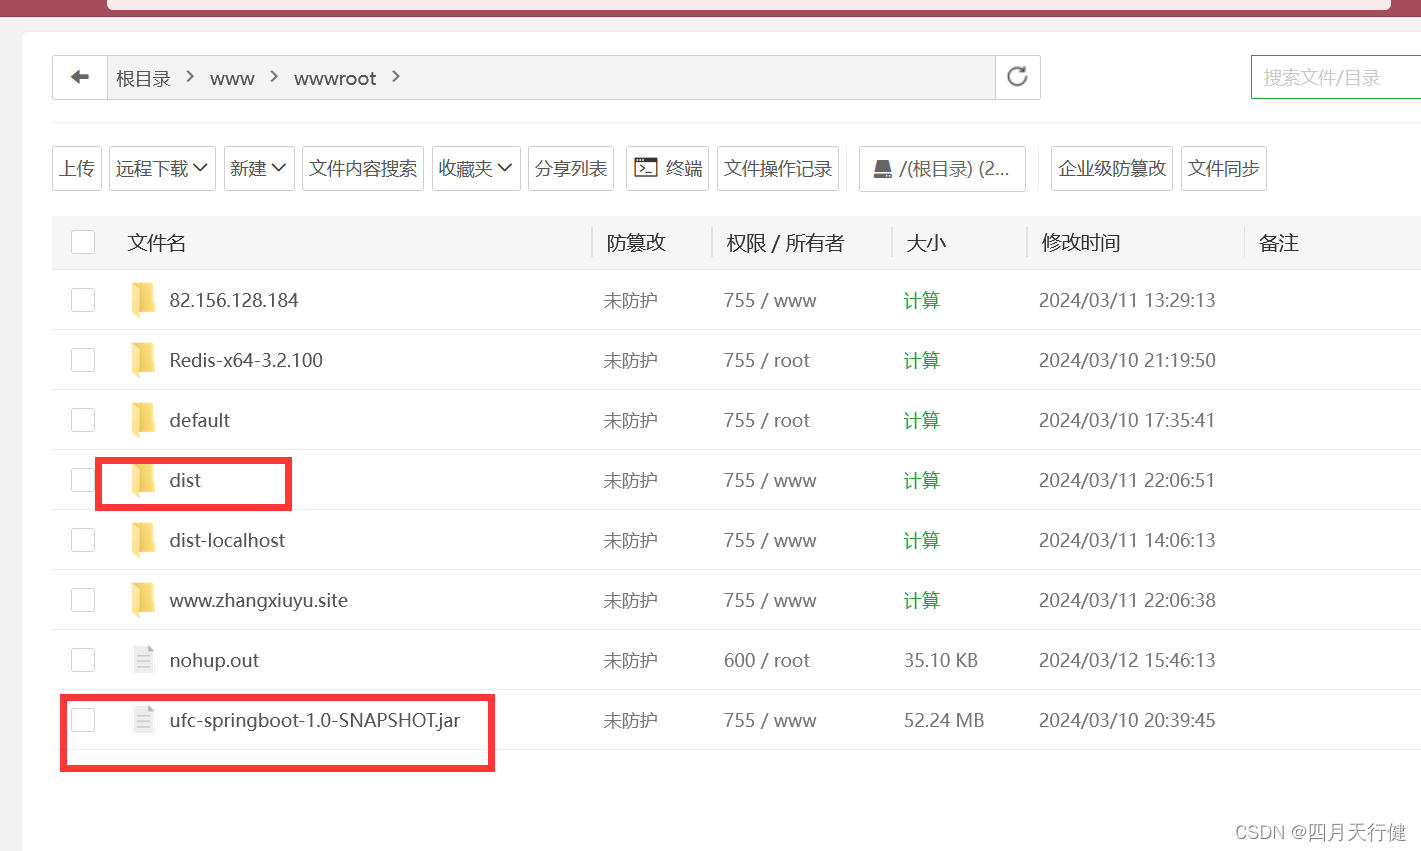The height and width of the screenshot is (851, 1421).
Task: Open the ufc-springboot-1.0-SNAPSHOT.jar file name
Action: (x=315, y=720)
